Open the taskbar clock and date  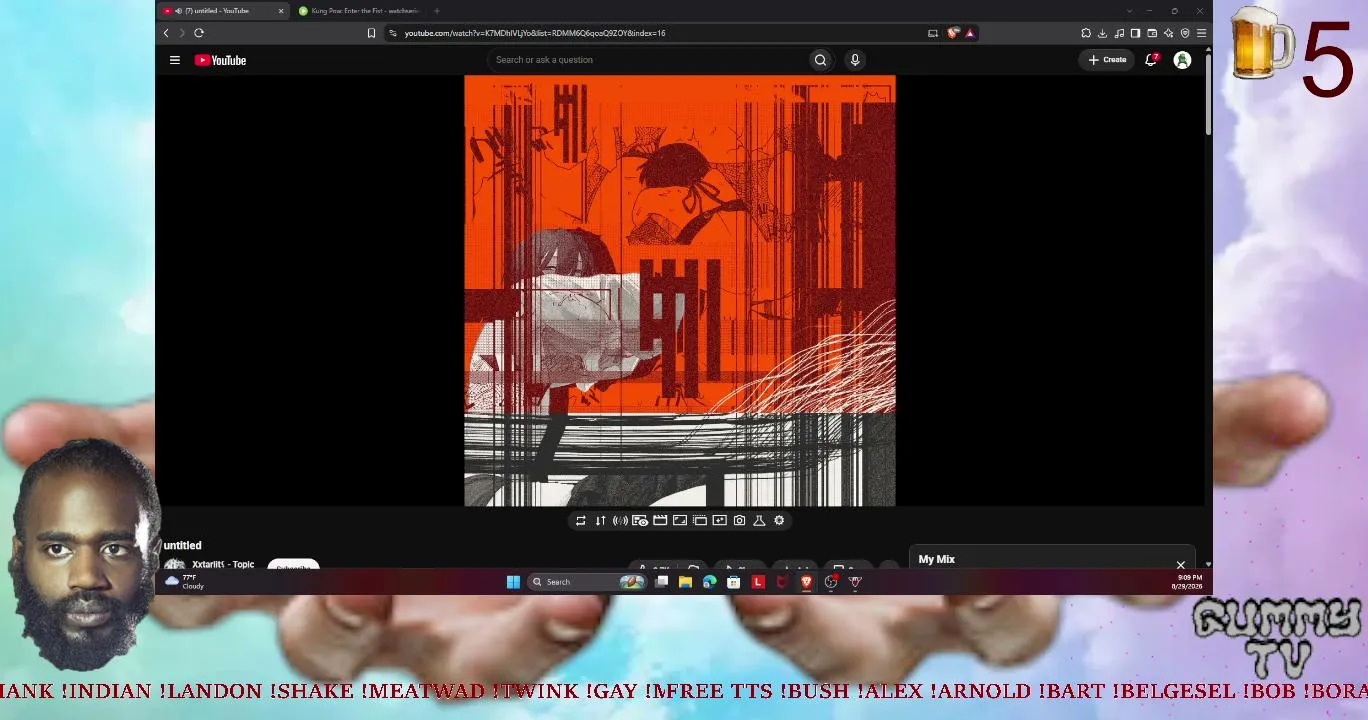1189,582
